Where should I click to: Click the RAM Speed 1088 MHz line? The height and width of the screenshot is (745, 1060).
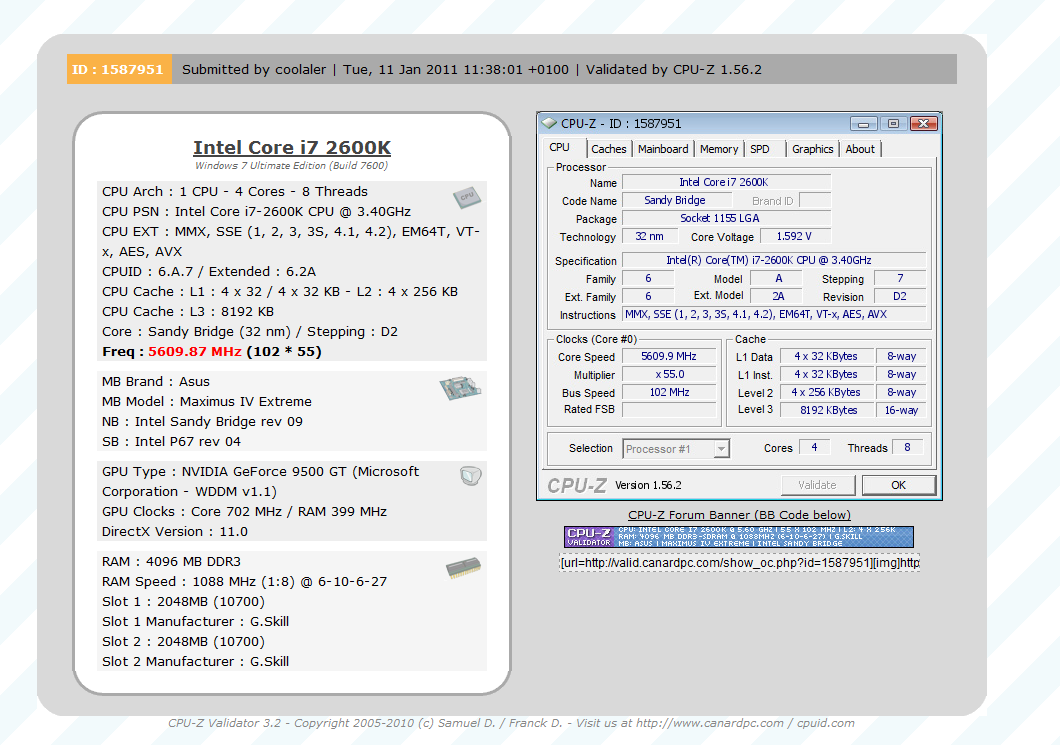pos(245,581)
